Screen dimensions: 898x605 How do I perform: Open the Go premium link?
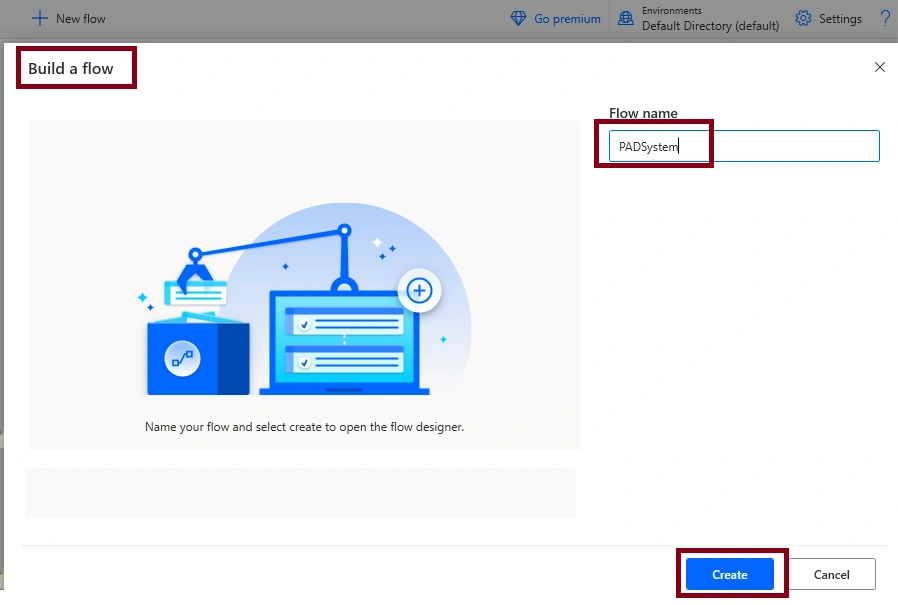click(x=567, y=19)
